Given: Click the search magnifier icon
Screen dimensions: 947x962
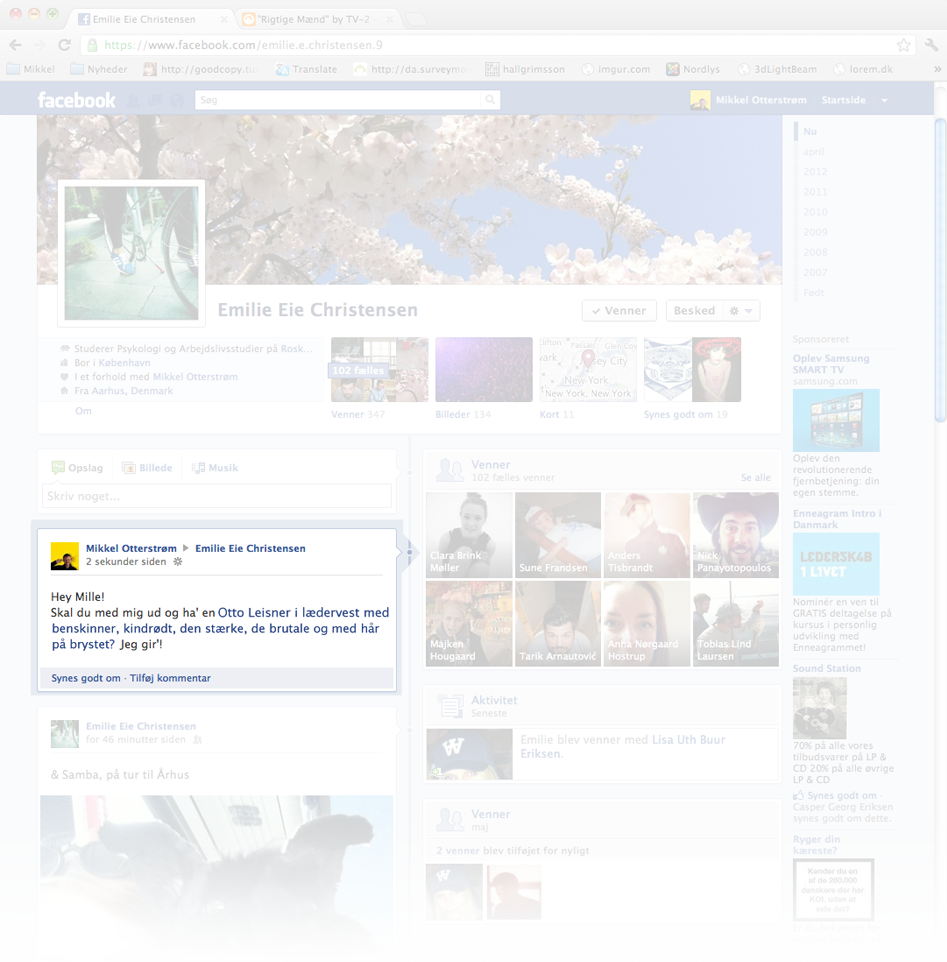Looking at the screenshot, I should (490, 99).
